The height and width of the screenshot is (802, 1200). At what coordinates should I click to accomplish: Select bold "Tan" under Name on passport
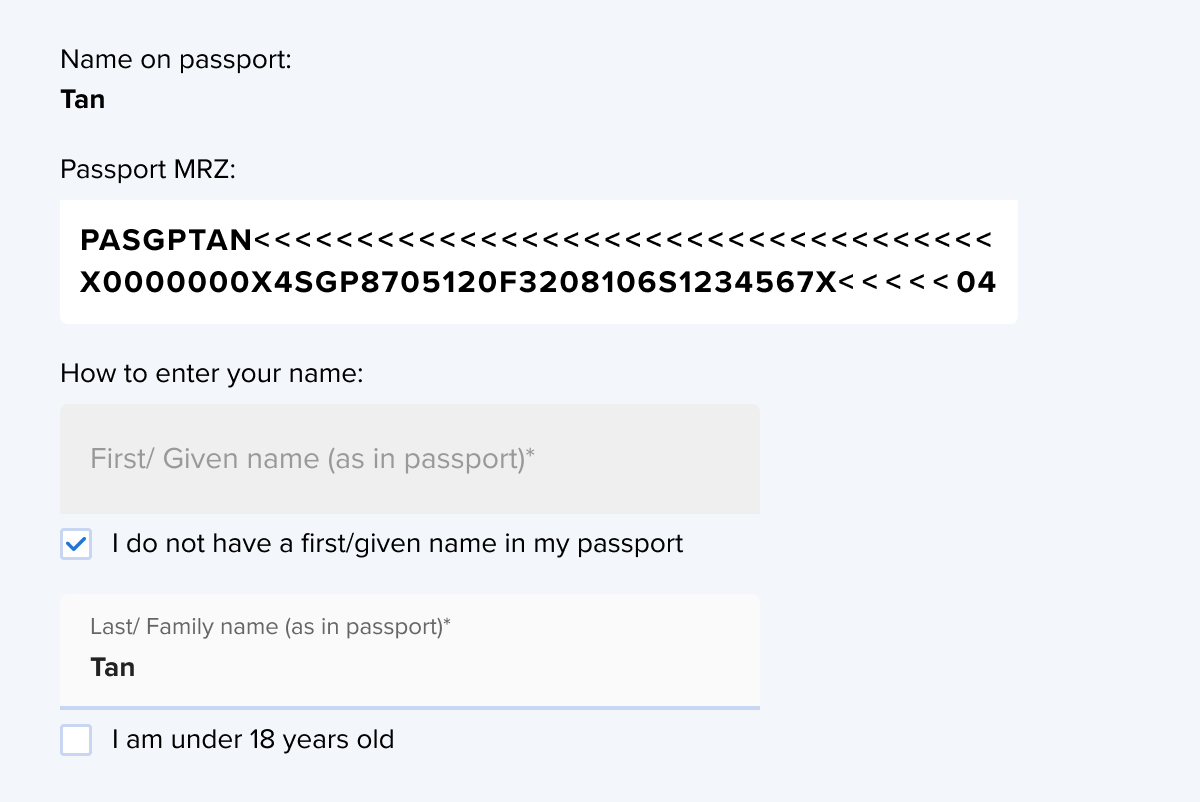click(83, 100)
